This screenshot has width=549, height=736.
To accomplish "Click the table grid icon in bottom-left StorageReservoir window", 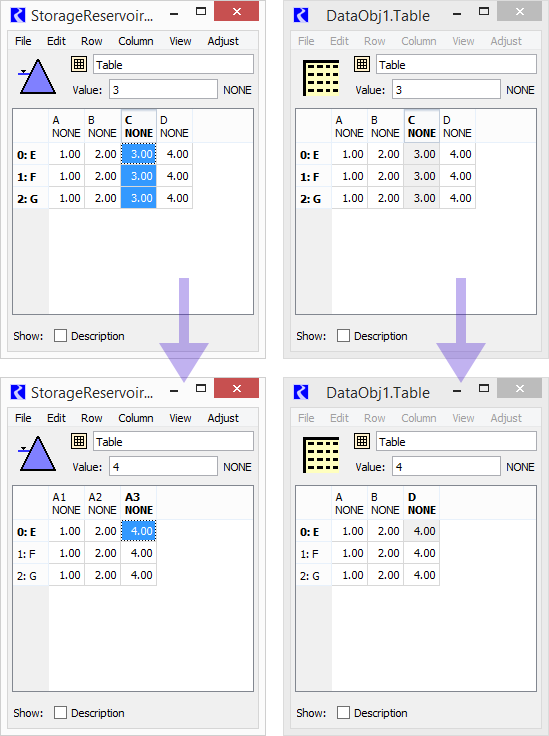I will (79, 441).
